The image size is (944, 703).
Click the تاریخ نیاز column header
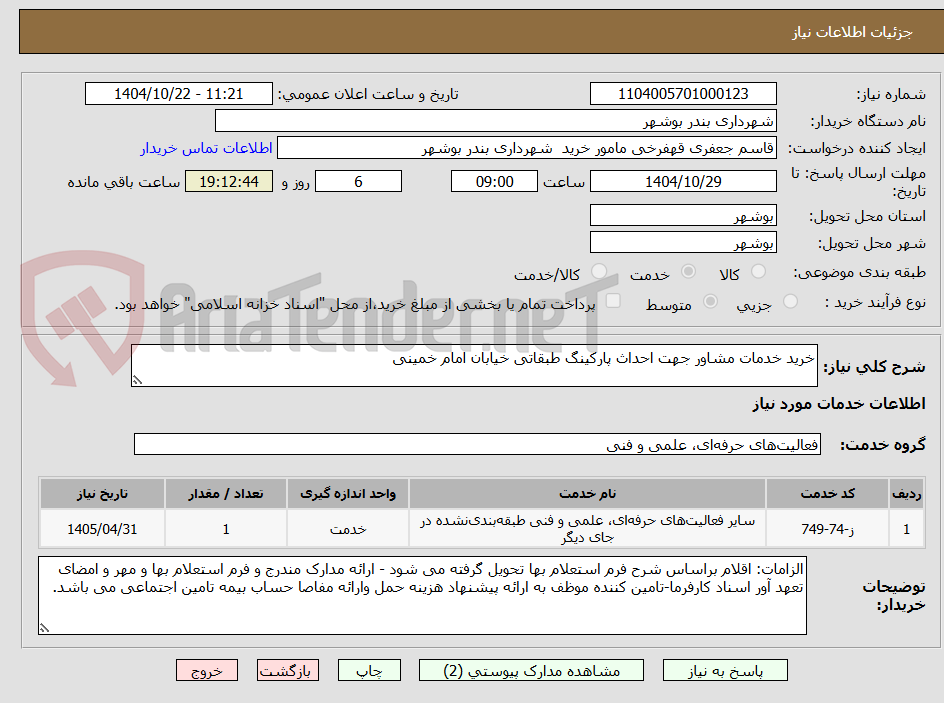(x=102, y=494)
